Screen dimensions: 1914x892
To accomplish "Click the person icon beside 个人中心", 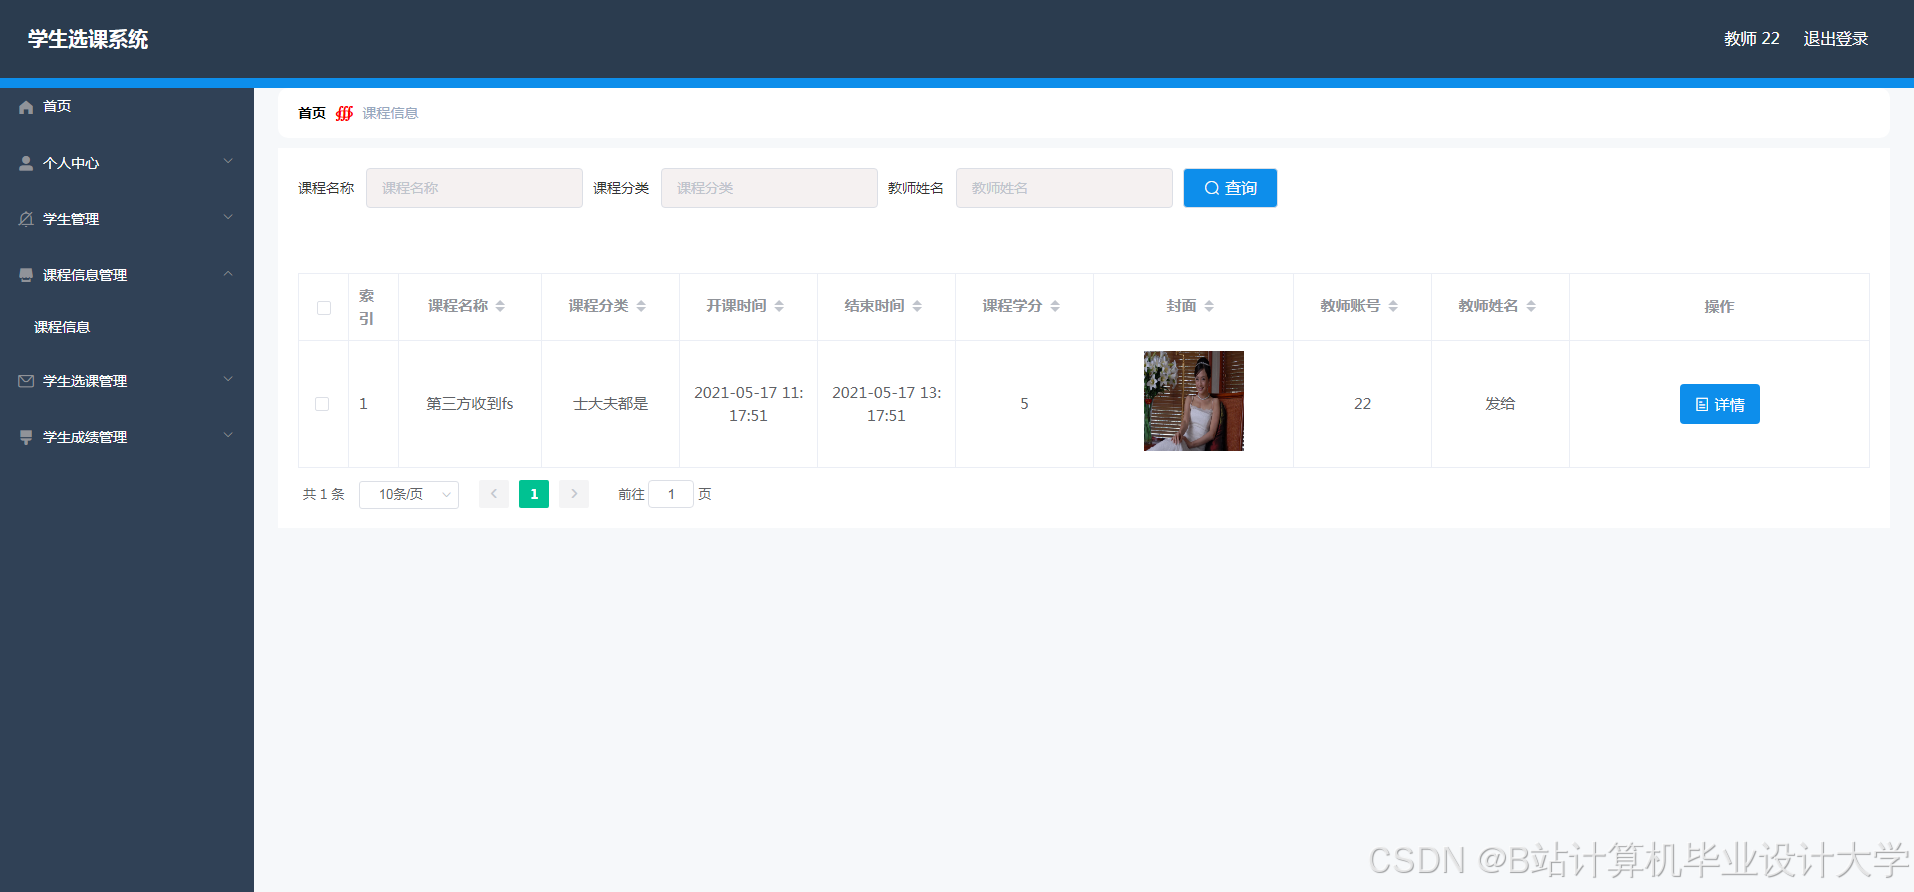I will [x=26, y=163].
